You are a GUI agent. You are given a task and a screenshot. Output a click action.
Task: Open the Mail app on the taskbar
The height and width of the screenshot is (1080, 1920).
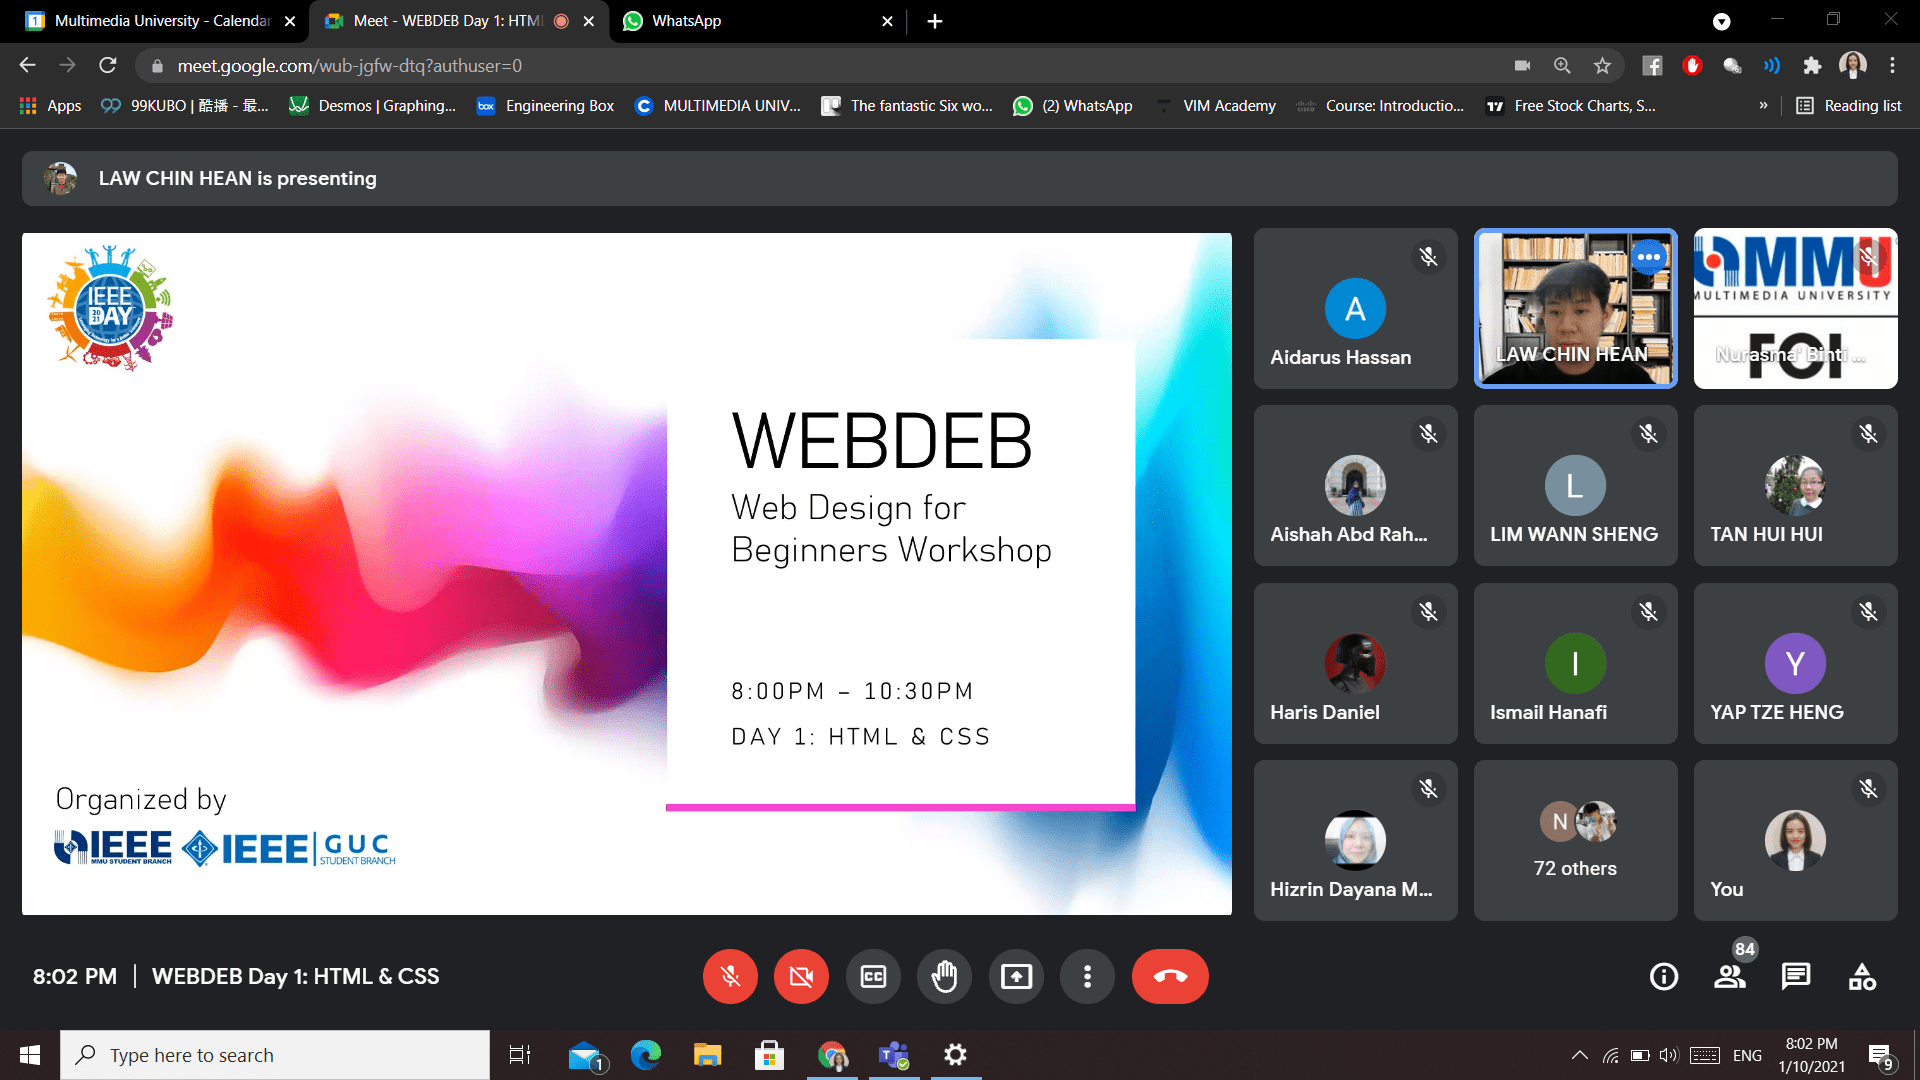[585, 1055]
